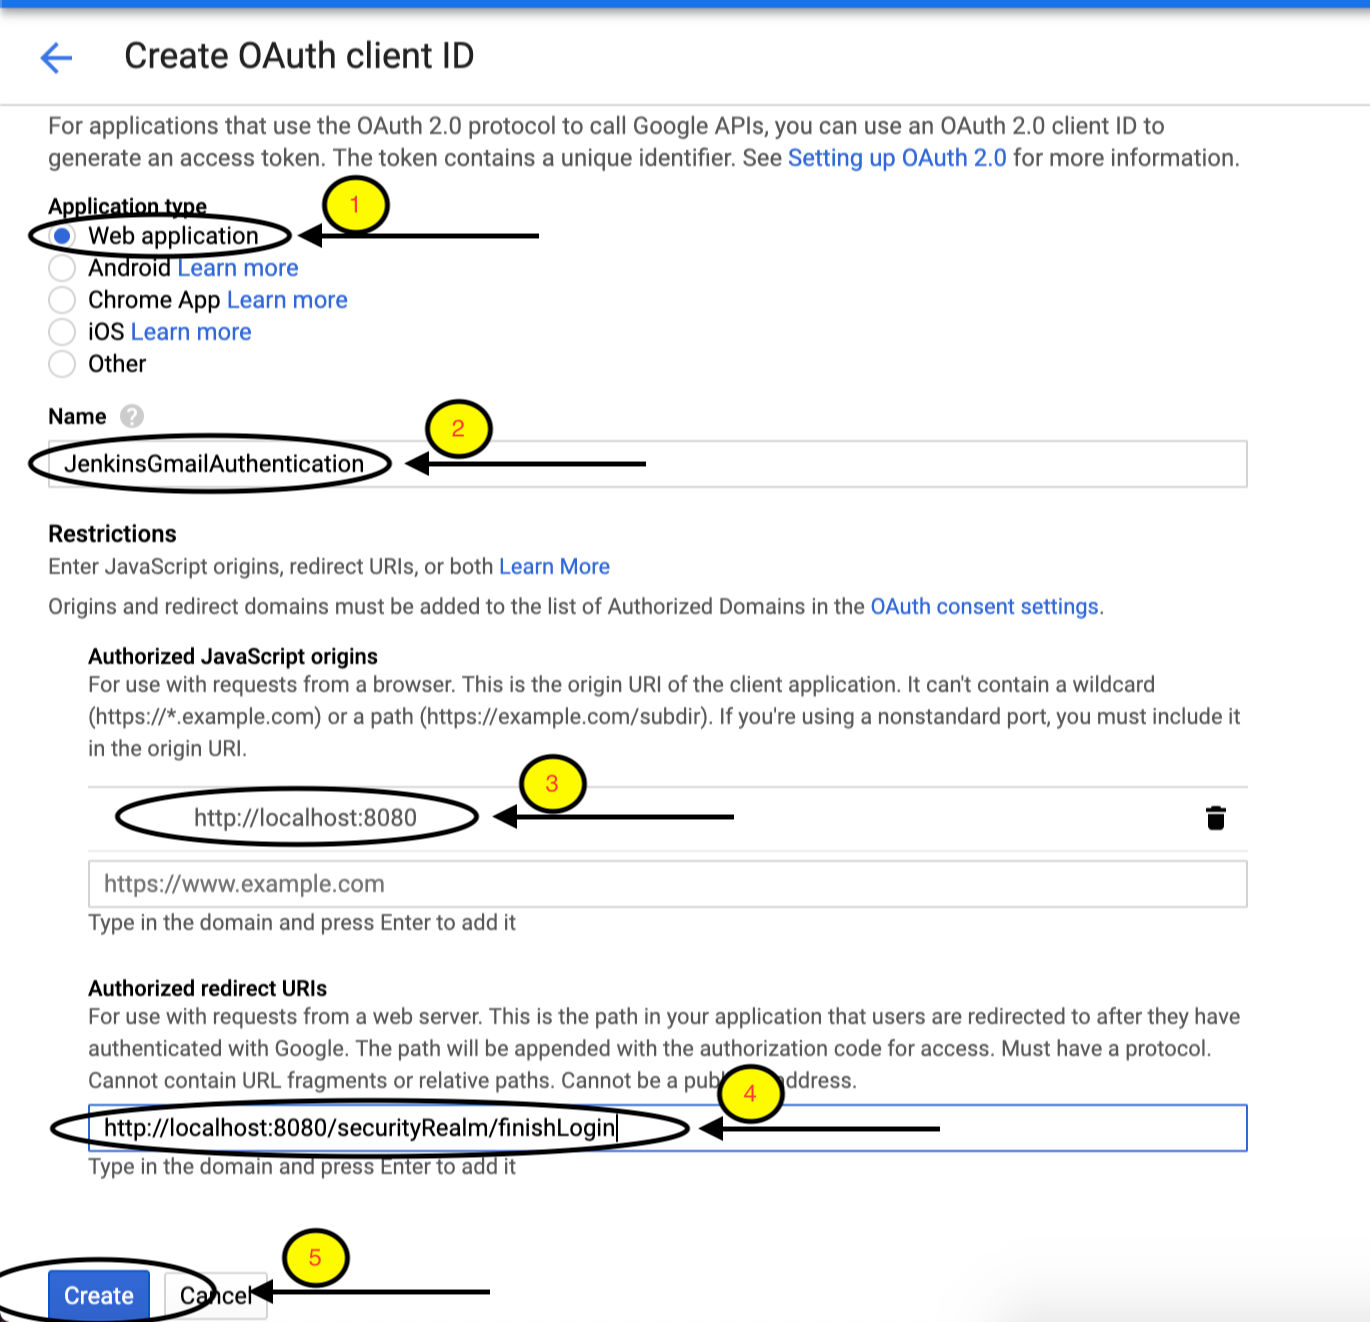Screen dimensions: 1370x1322
Task: Focus the JavaScript origins input box
Action: point(666,884)
